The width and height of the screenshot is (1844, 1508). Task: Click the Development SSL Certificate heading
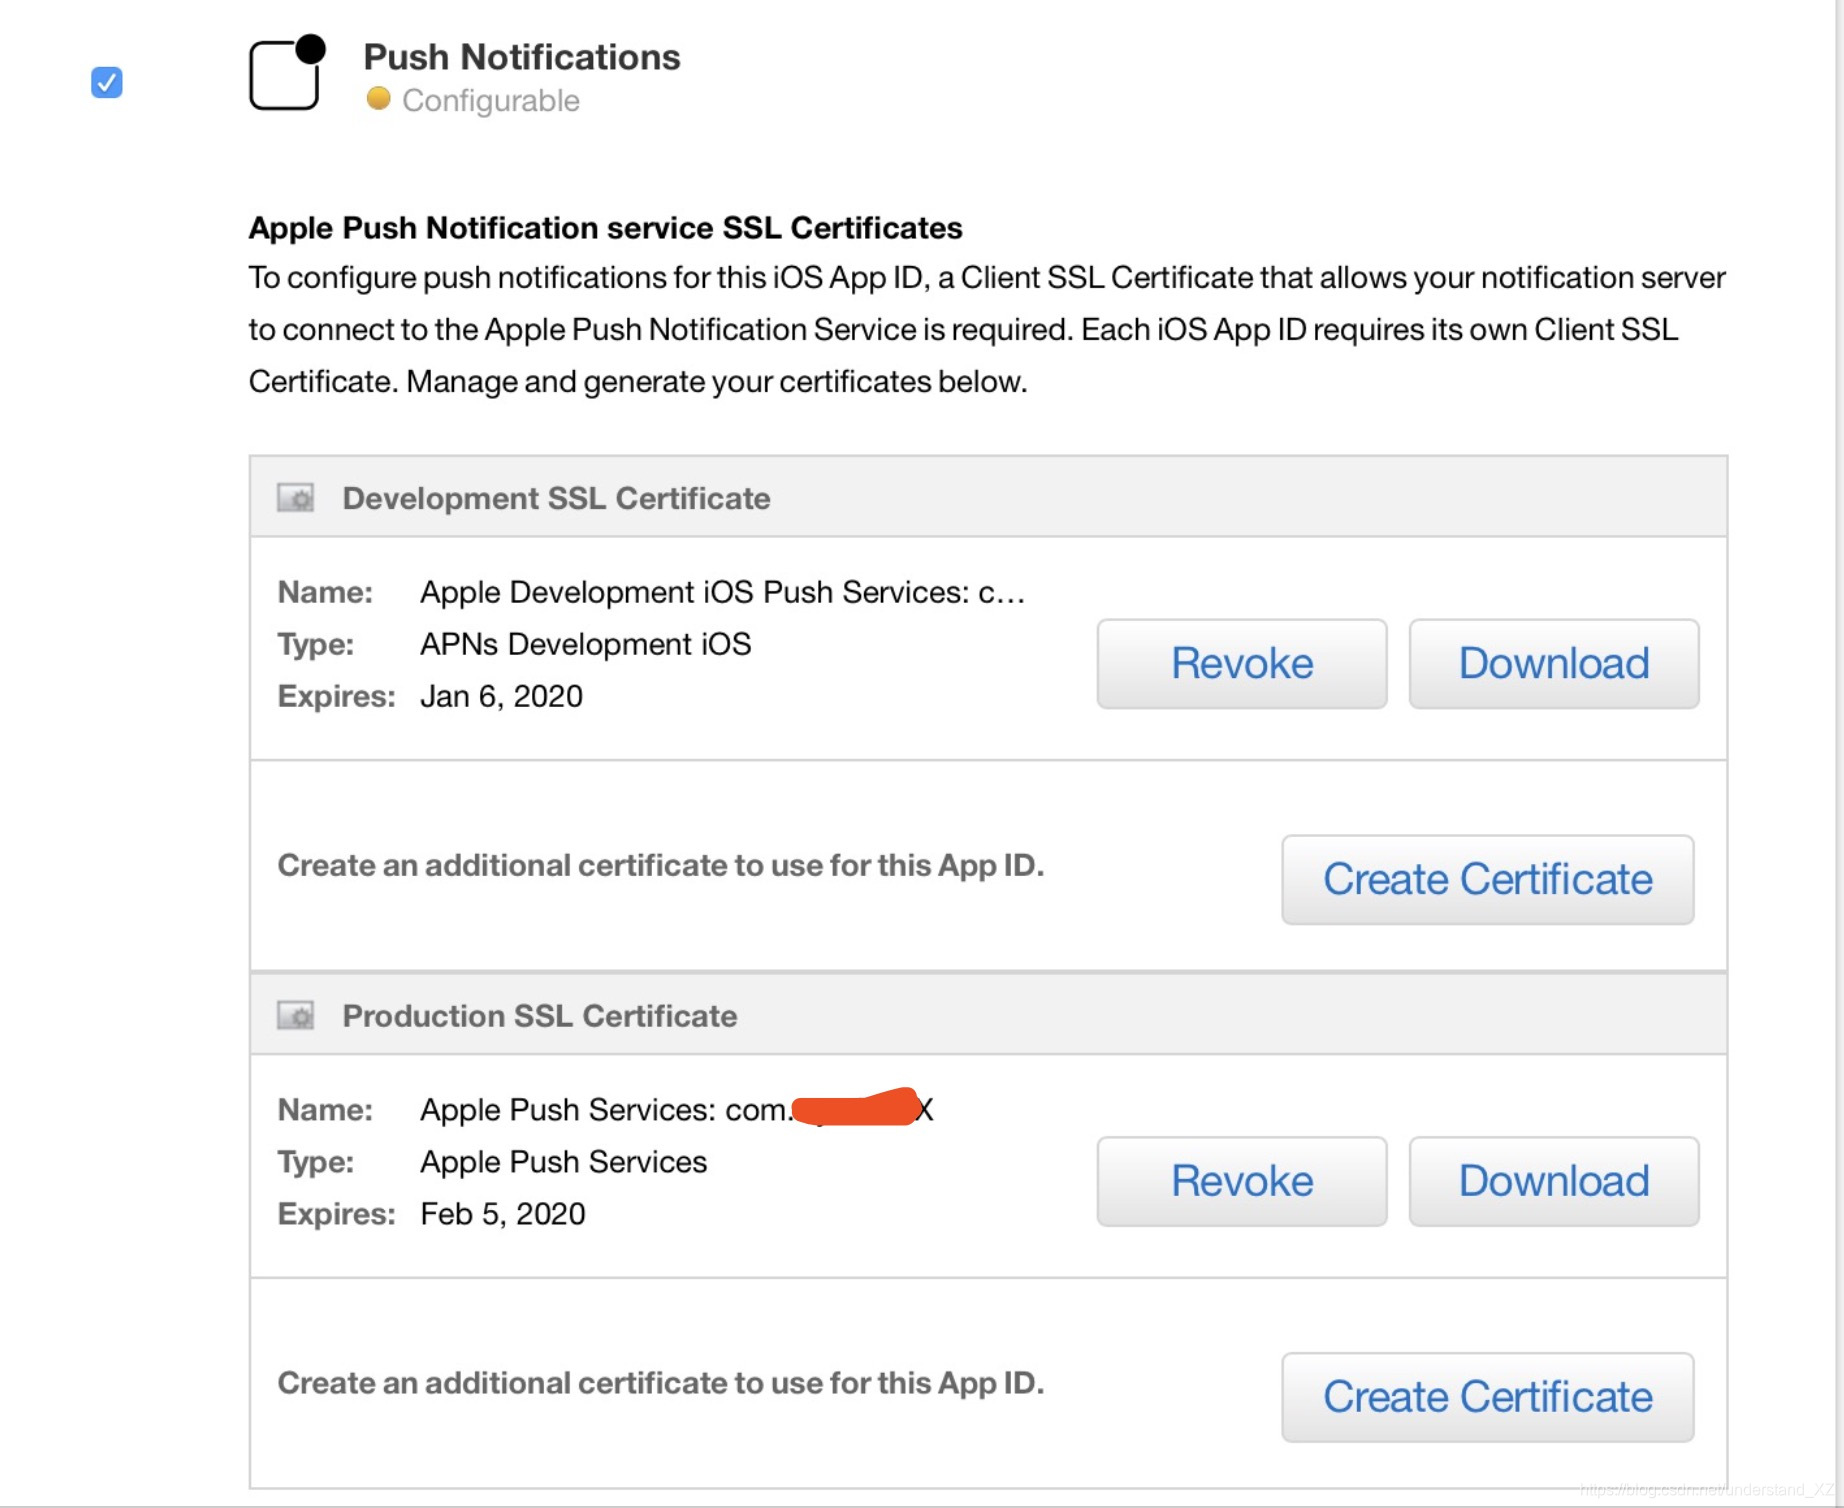[x=556, y=498]
